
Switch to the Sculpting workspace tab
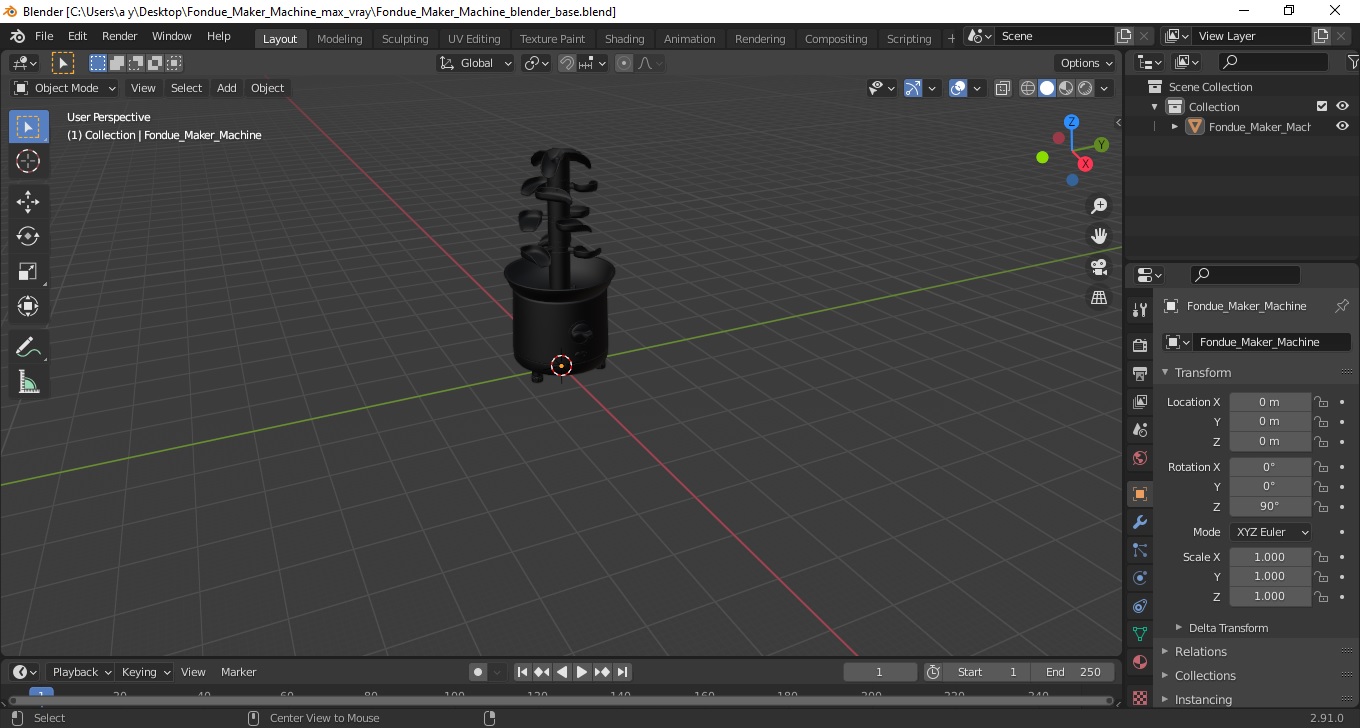click(x=405, y=39)
